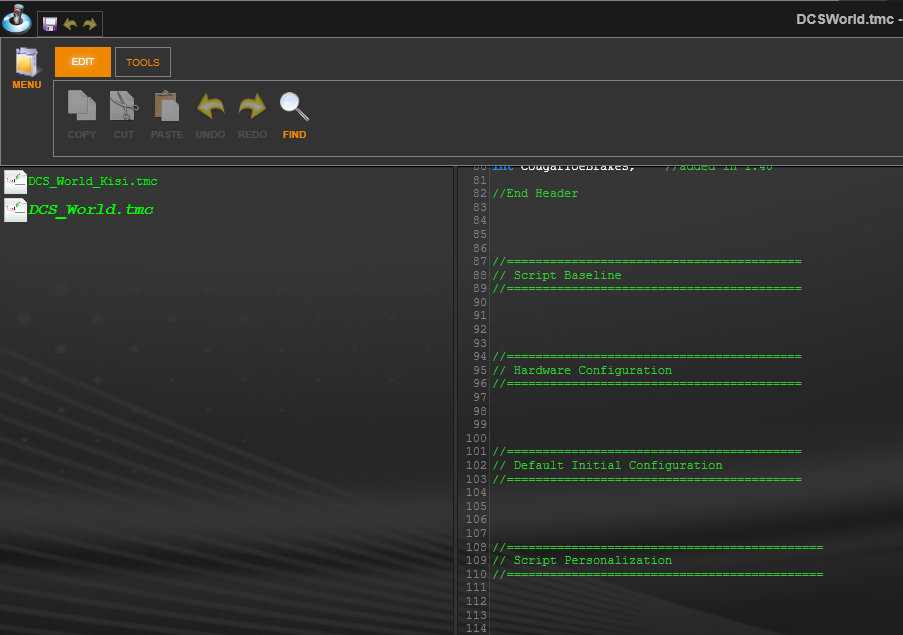
Task: Click the DCS_World_Kisi.tmc file icon
Action: click(x=16, y=182)
